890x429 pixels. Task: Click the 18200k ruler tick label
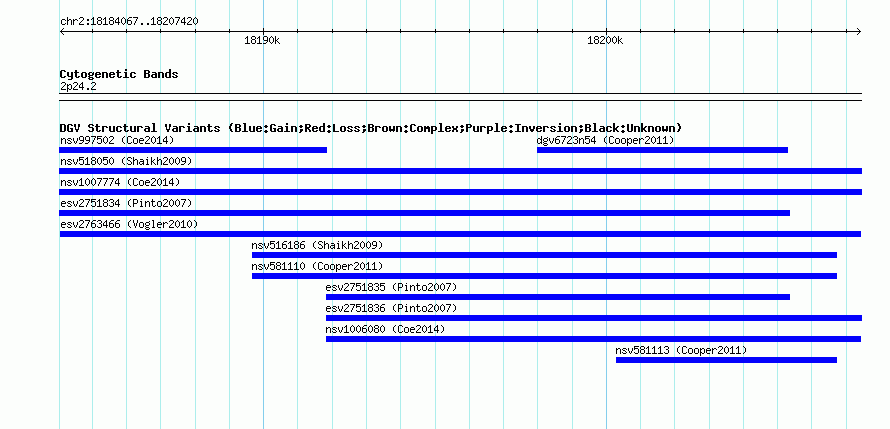pyautogui.click(x=605, y=40)
